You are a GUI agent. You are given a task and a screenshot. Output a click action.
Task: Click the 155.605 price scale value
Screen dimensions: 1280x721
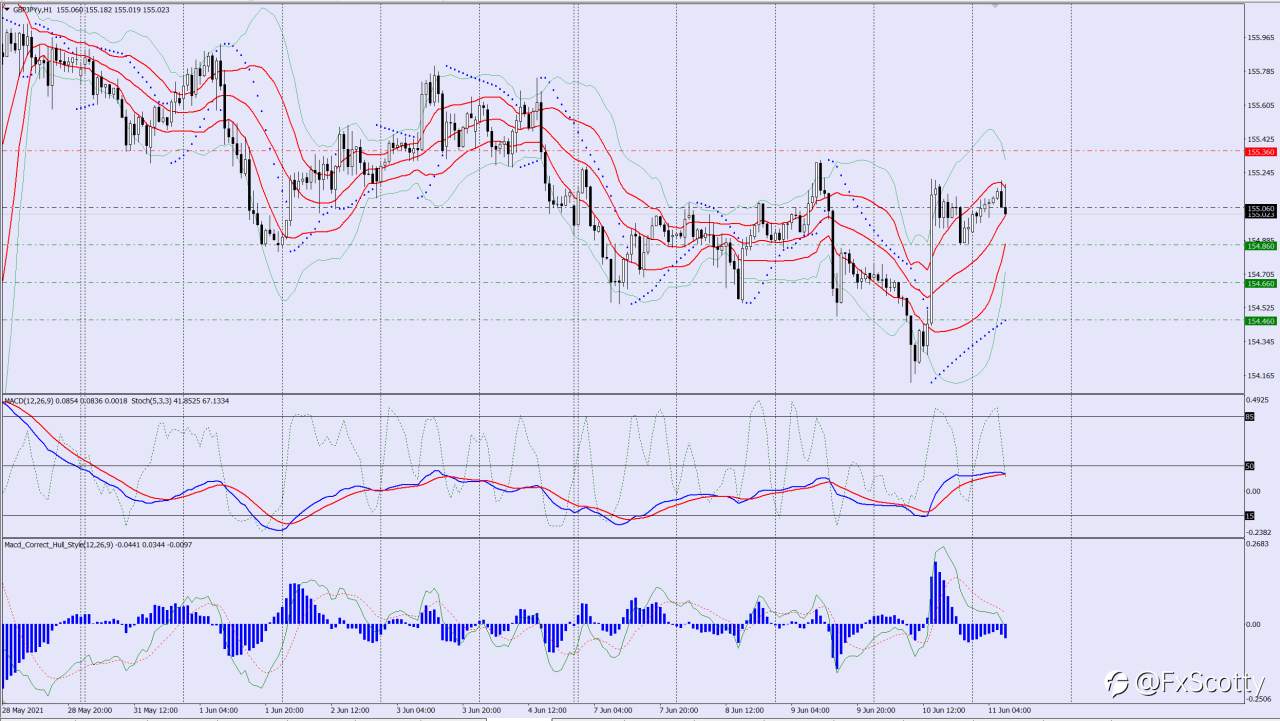(1260, 106)
